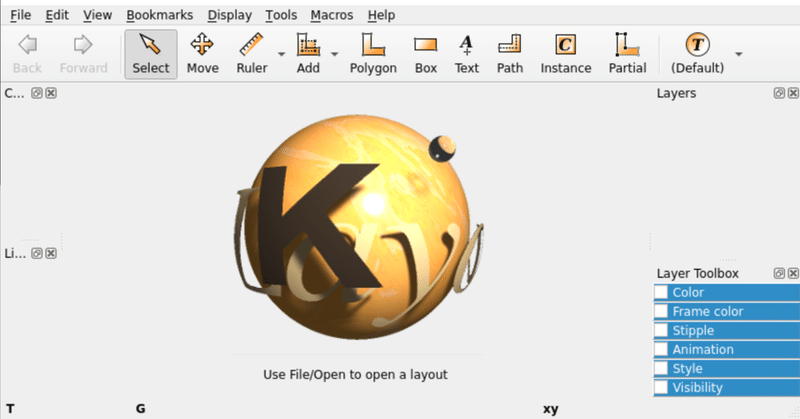Open the Ruler tool dropdown arrow

tap(281, 54)
